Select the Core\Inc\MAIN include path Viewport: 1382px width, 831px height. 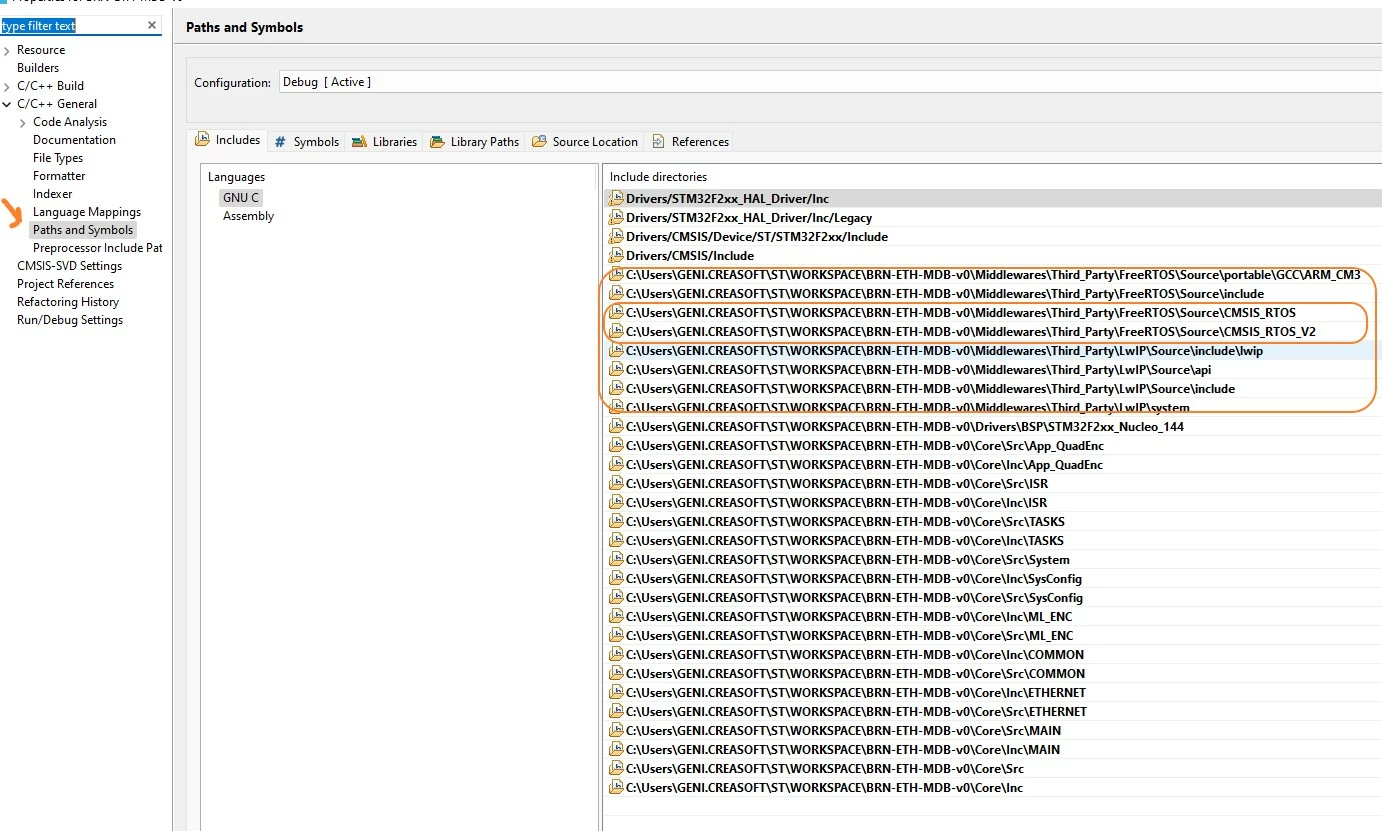click(843, 750)
